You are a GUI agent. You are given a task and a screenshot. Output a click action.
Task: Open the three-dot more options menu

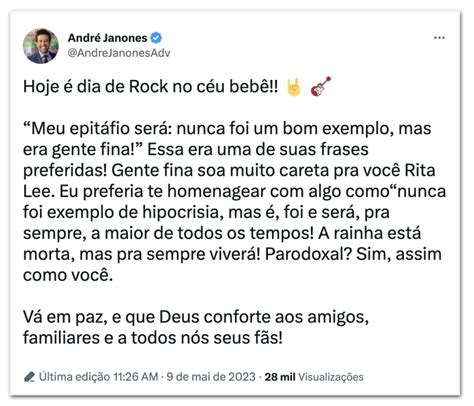point(439,38)
